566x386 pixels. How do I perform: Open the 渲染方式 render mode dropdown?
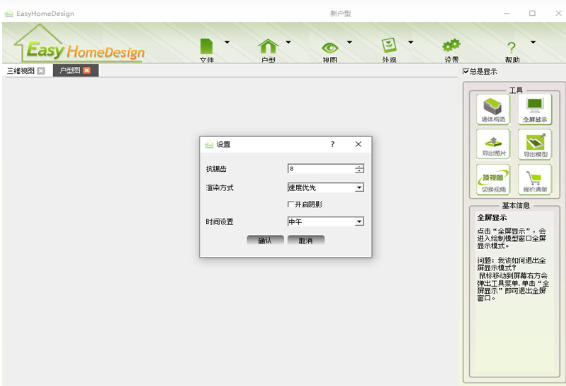coord(326,187)
